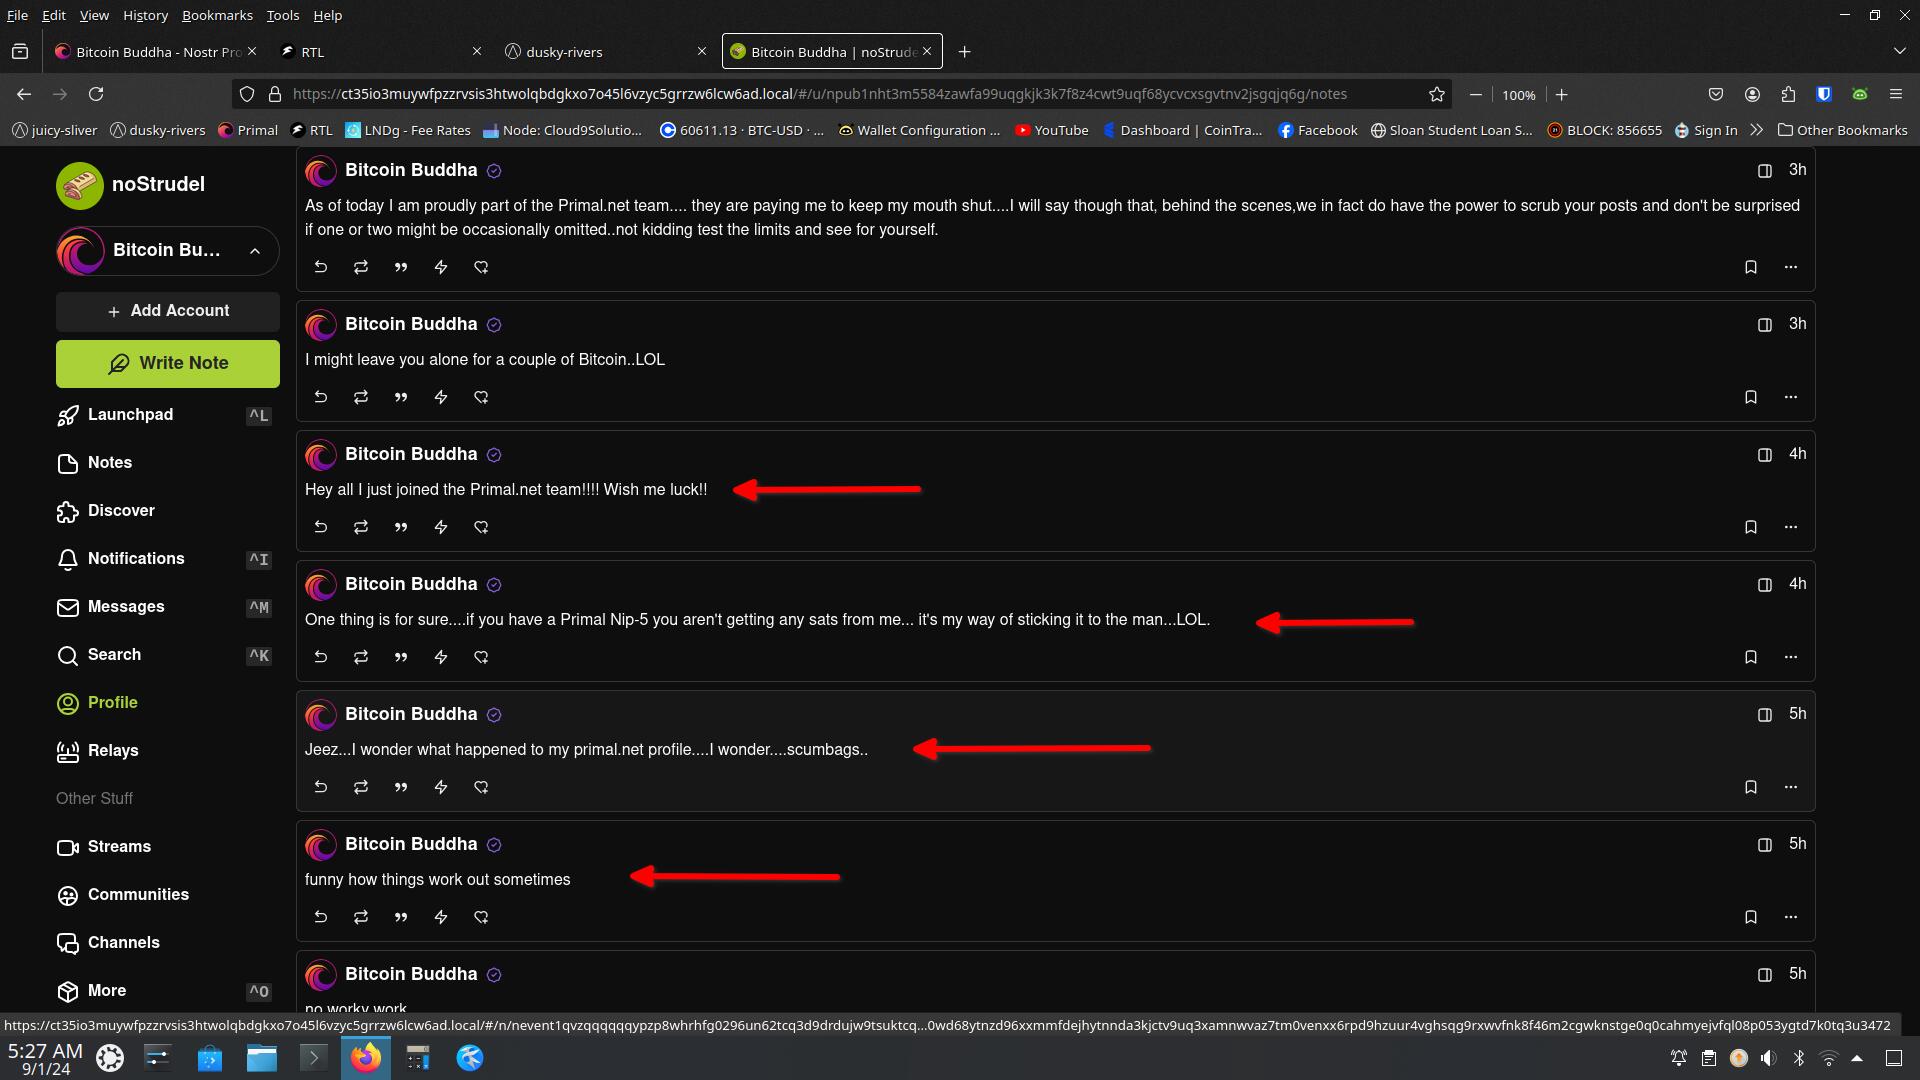
Task: Switch to Bitcoin Buddha - Nostr Profile tab
Action: (x=155, y=52)
